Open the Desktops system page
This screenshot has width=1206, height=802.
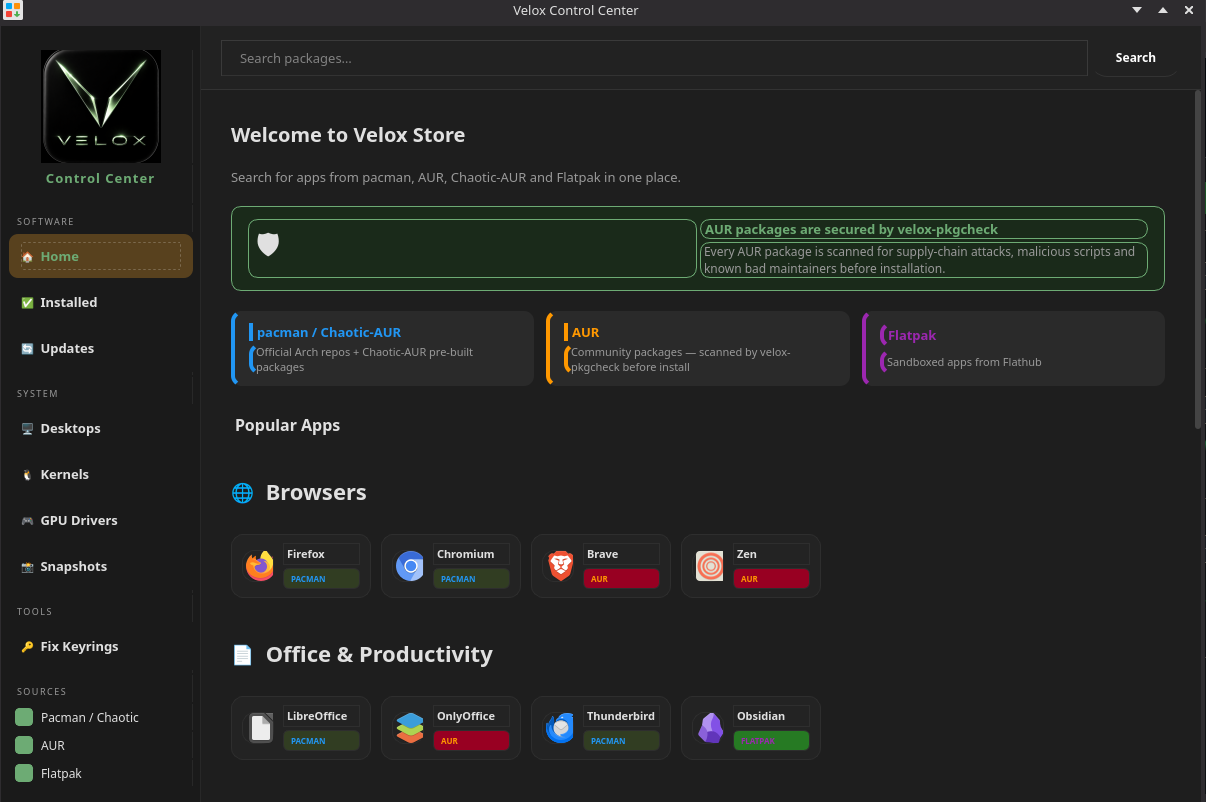click(101, 428)
